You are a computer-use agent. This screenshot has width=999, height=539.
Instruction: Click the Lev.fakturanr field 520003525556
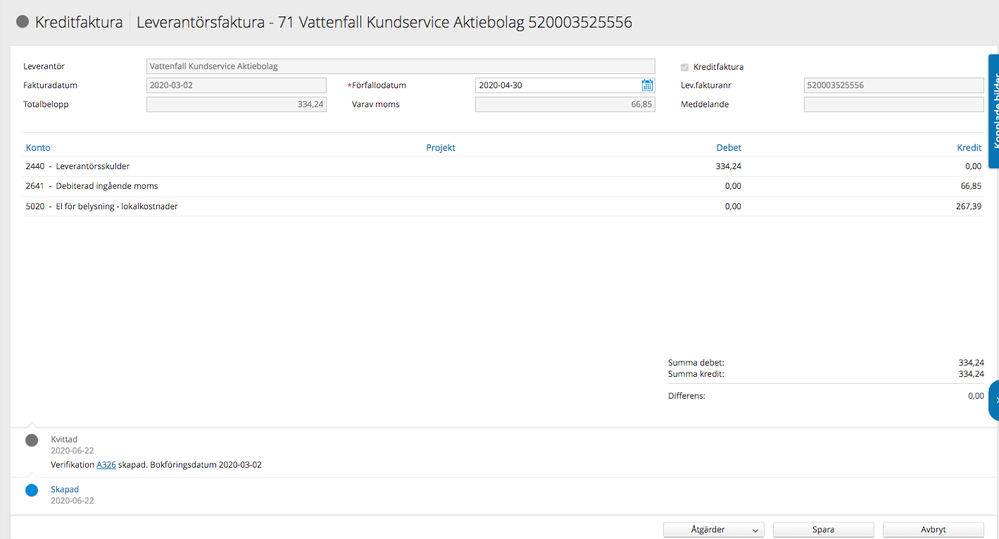click(x=893, y=85)
